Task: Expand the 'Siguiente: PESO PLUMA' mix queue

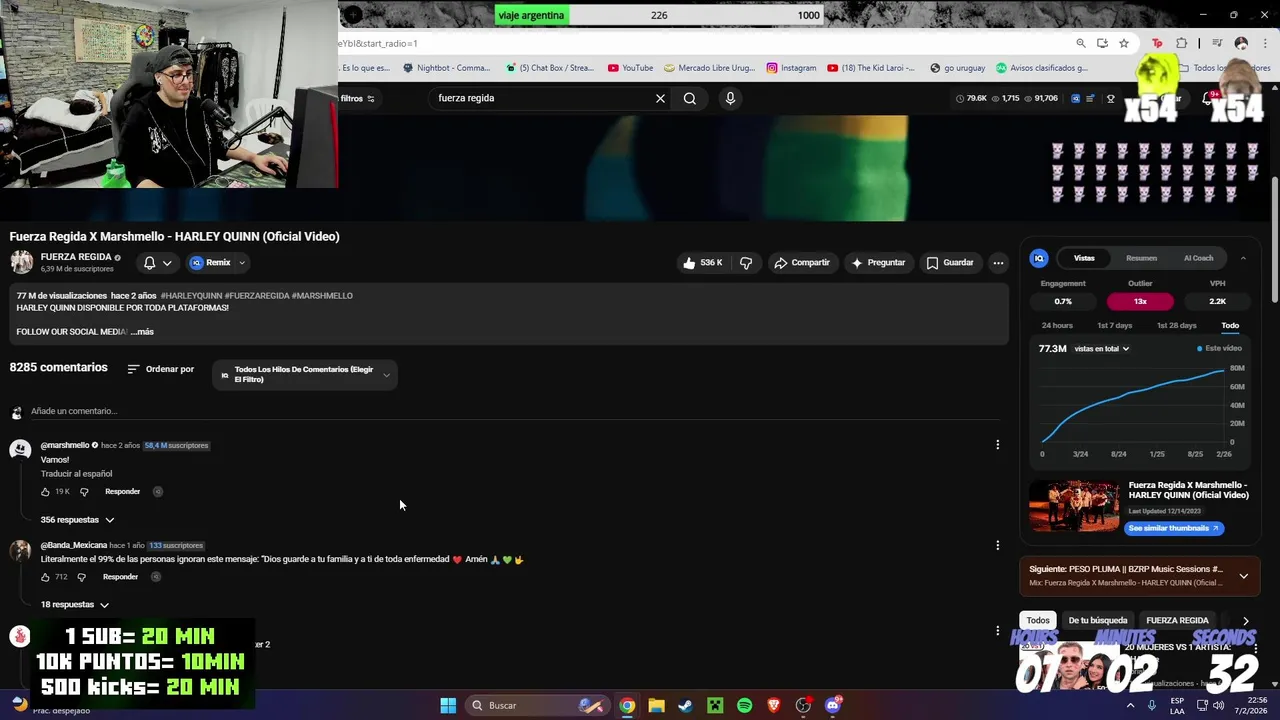Action: (1243, 576)
